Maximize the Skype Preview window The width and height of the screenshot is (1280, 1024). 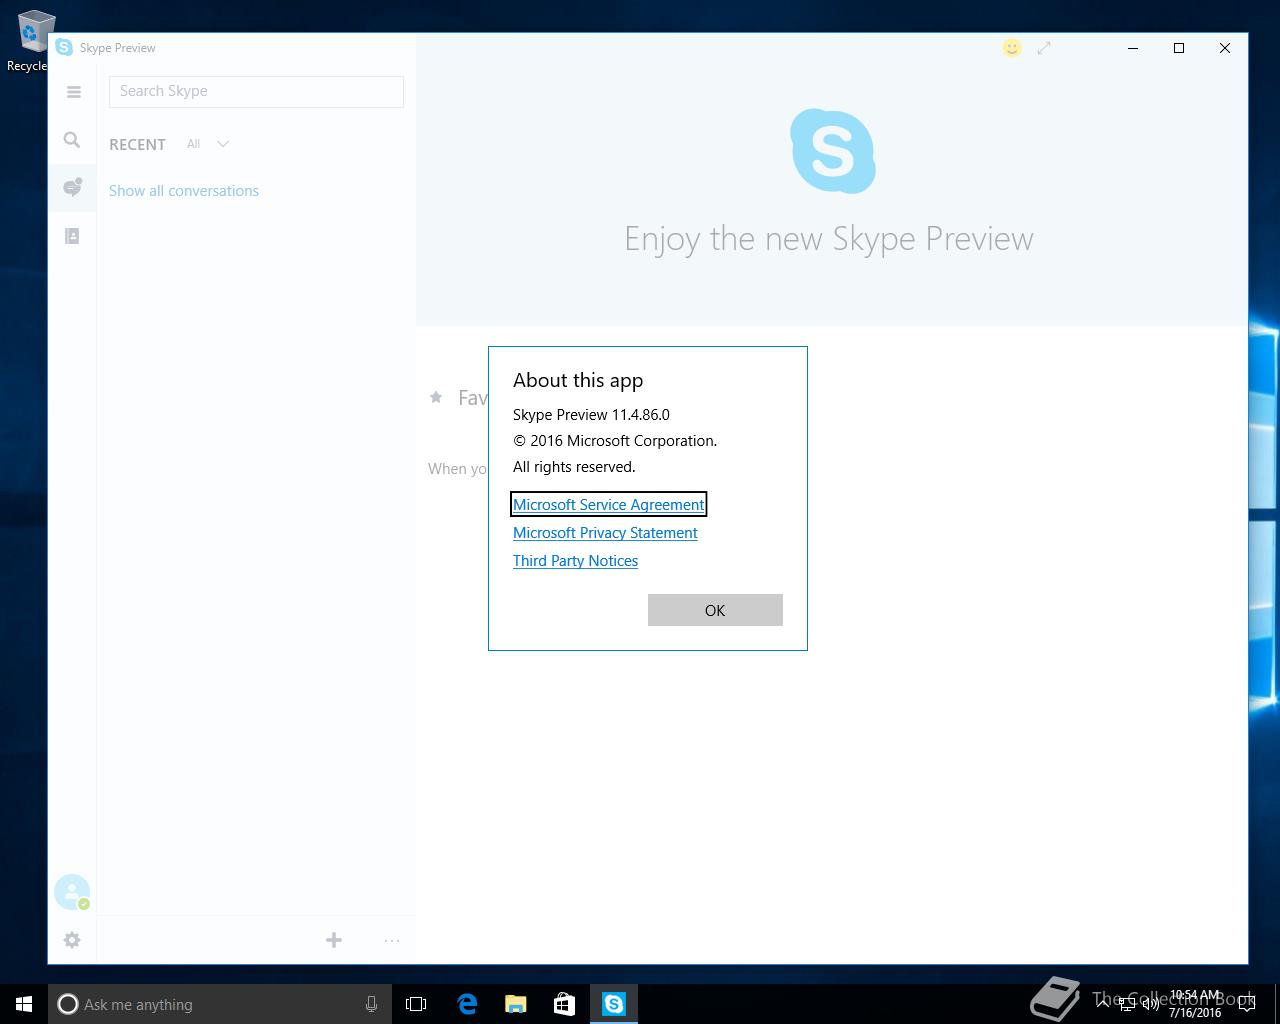coord(1179,48)
